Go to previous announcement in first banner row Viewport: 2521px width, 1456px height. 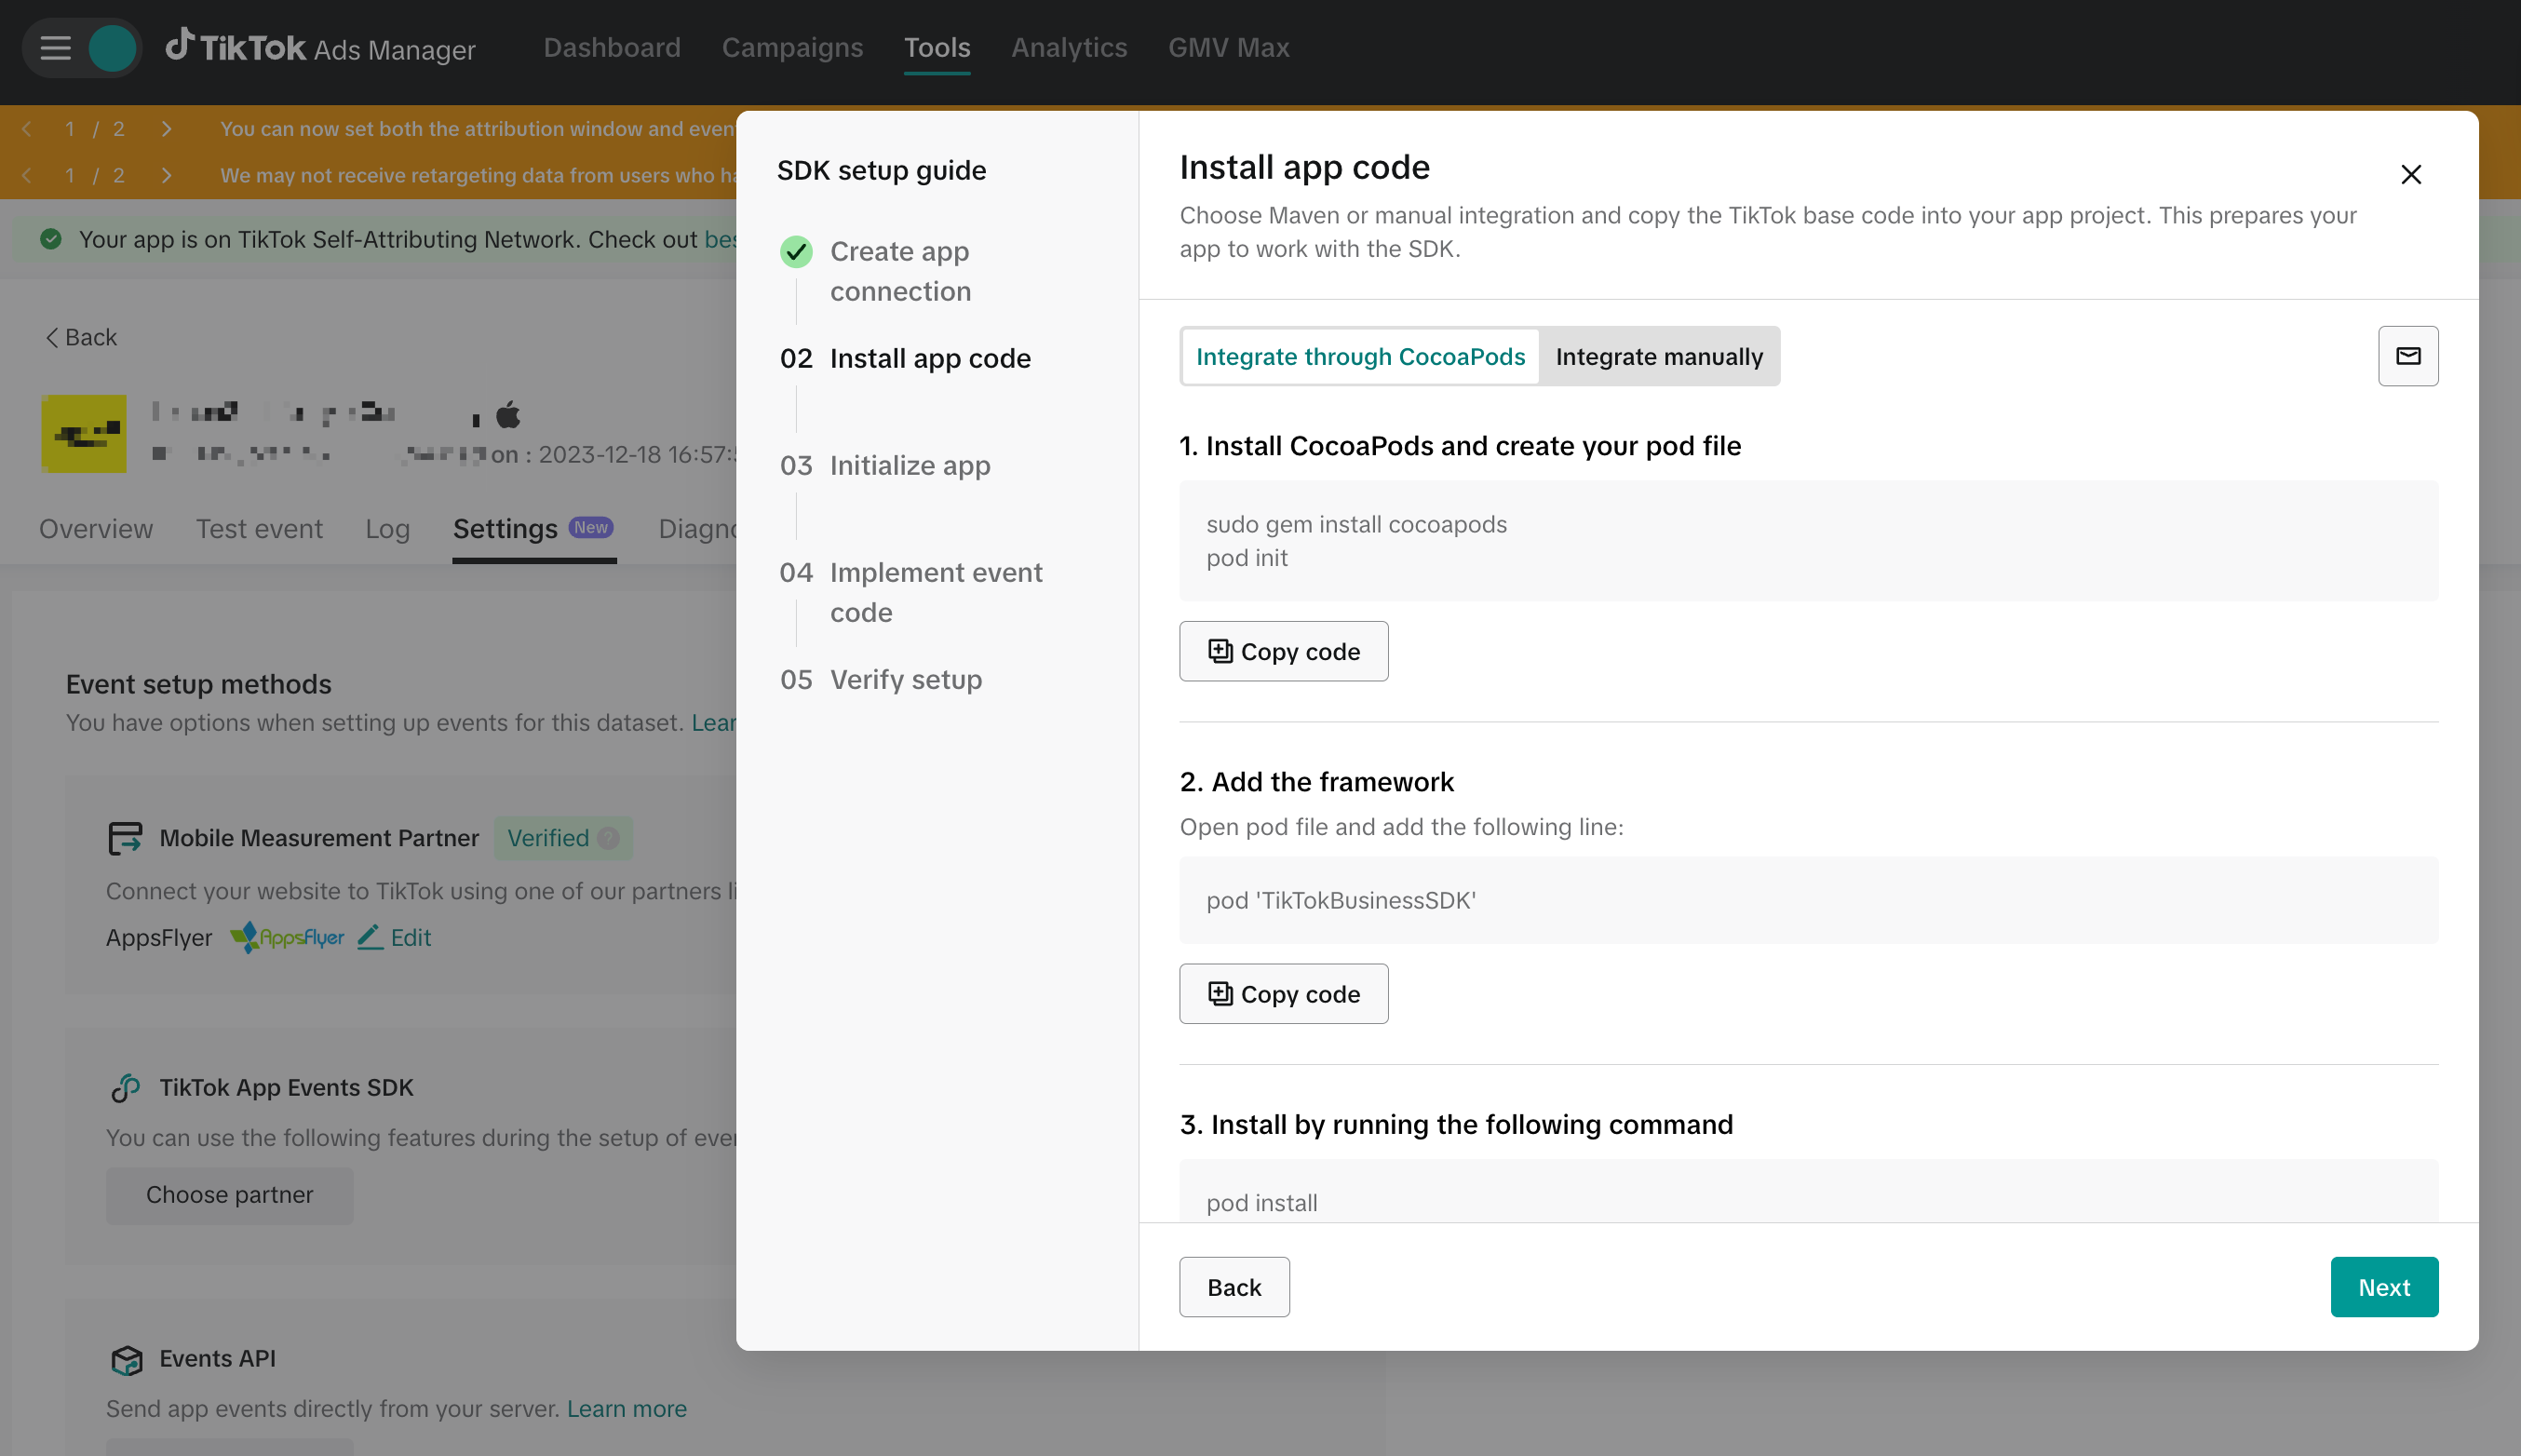click(27, 129)
